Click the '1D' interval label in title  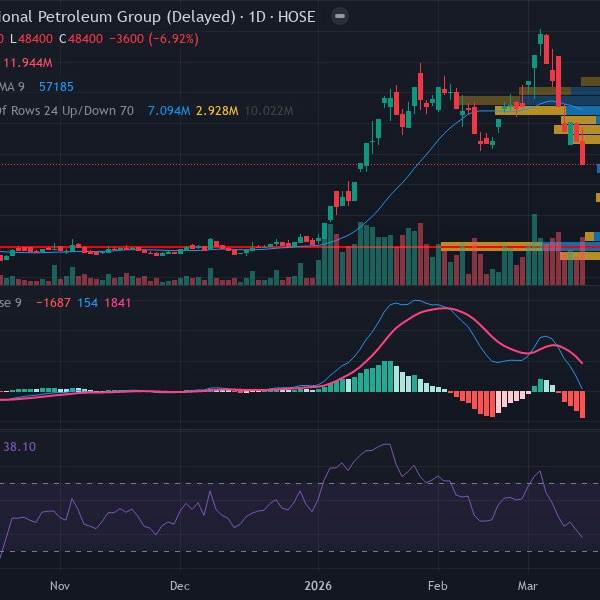(257, 17)
